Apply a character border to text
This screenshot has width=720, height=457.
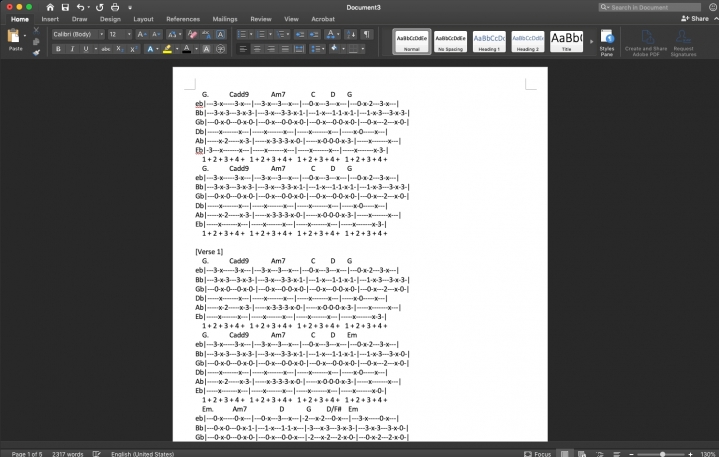(x=220, y=34)
